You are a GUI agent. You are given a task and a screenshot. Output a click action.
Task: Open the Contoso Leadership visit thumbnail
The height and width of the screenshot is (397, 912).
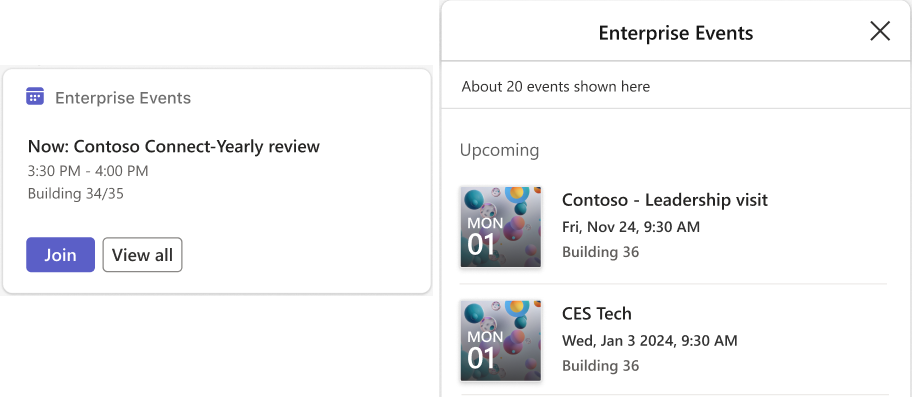pos(501,227)
